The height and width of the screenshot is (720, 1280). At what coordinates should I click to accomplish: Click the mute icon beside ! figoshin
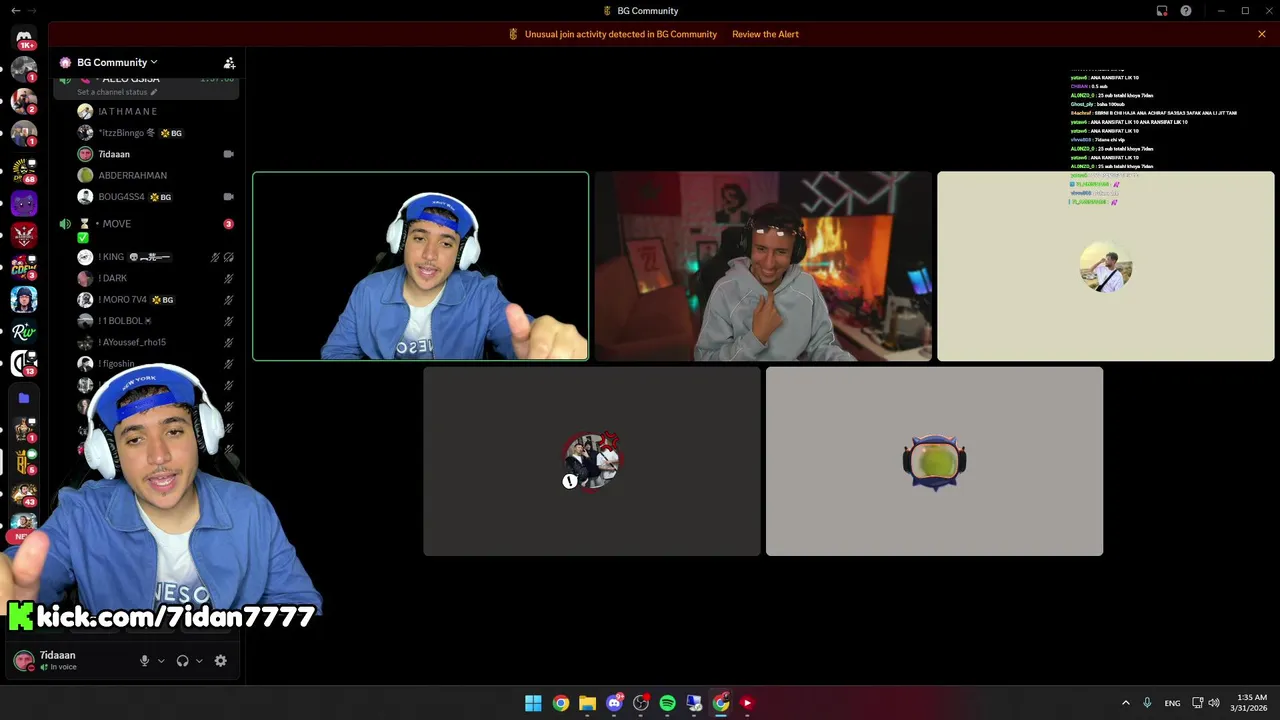pyautogui.click(x=228, y=364)
